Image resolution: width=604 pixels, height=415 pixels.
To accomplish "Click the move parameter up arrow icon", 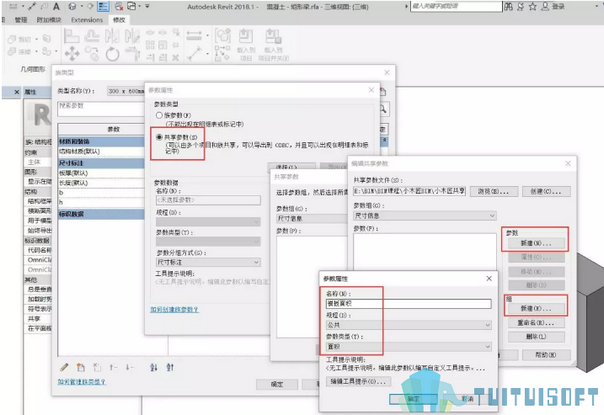I will pos(113,367).
